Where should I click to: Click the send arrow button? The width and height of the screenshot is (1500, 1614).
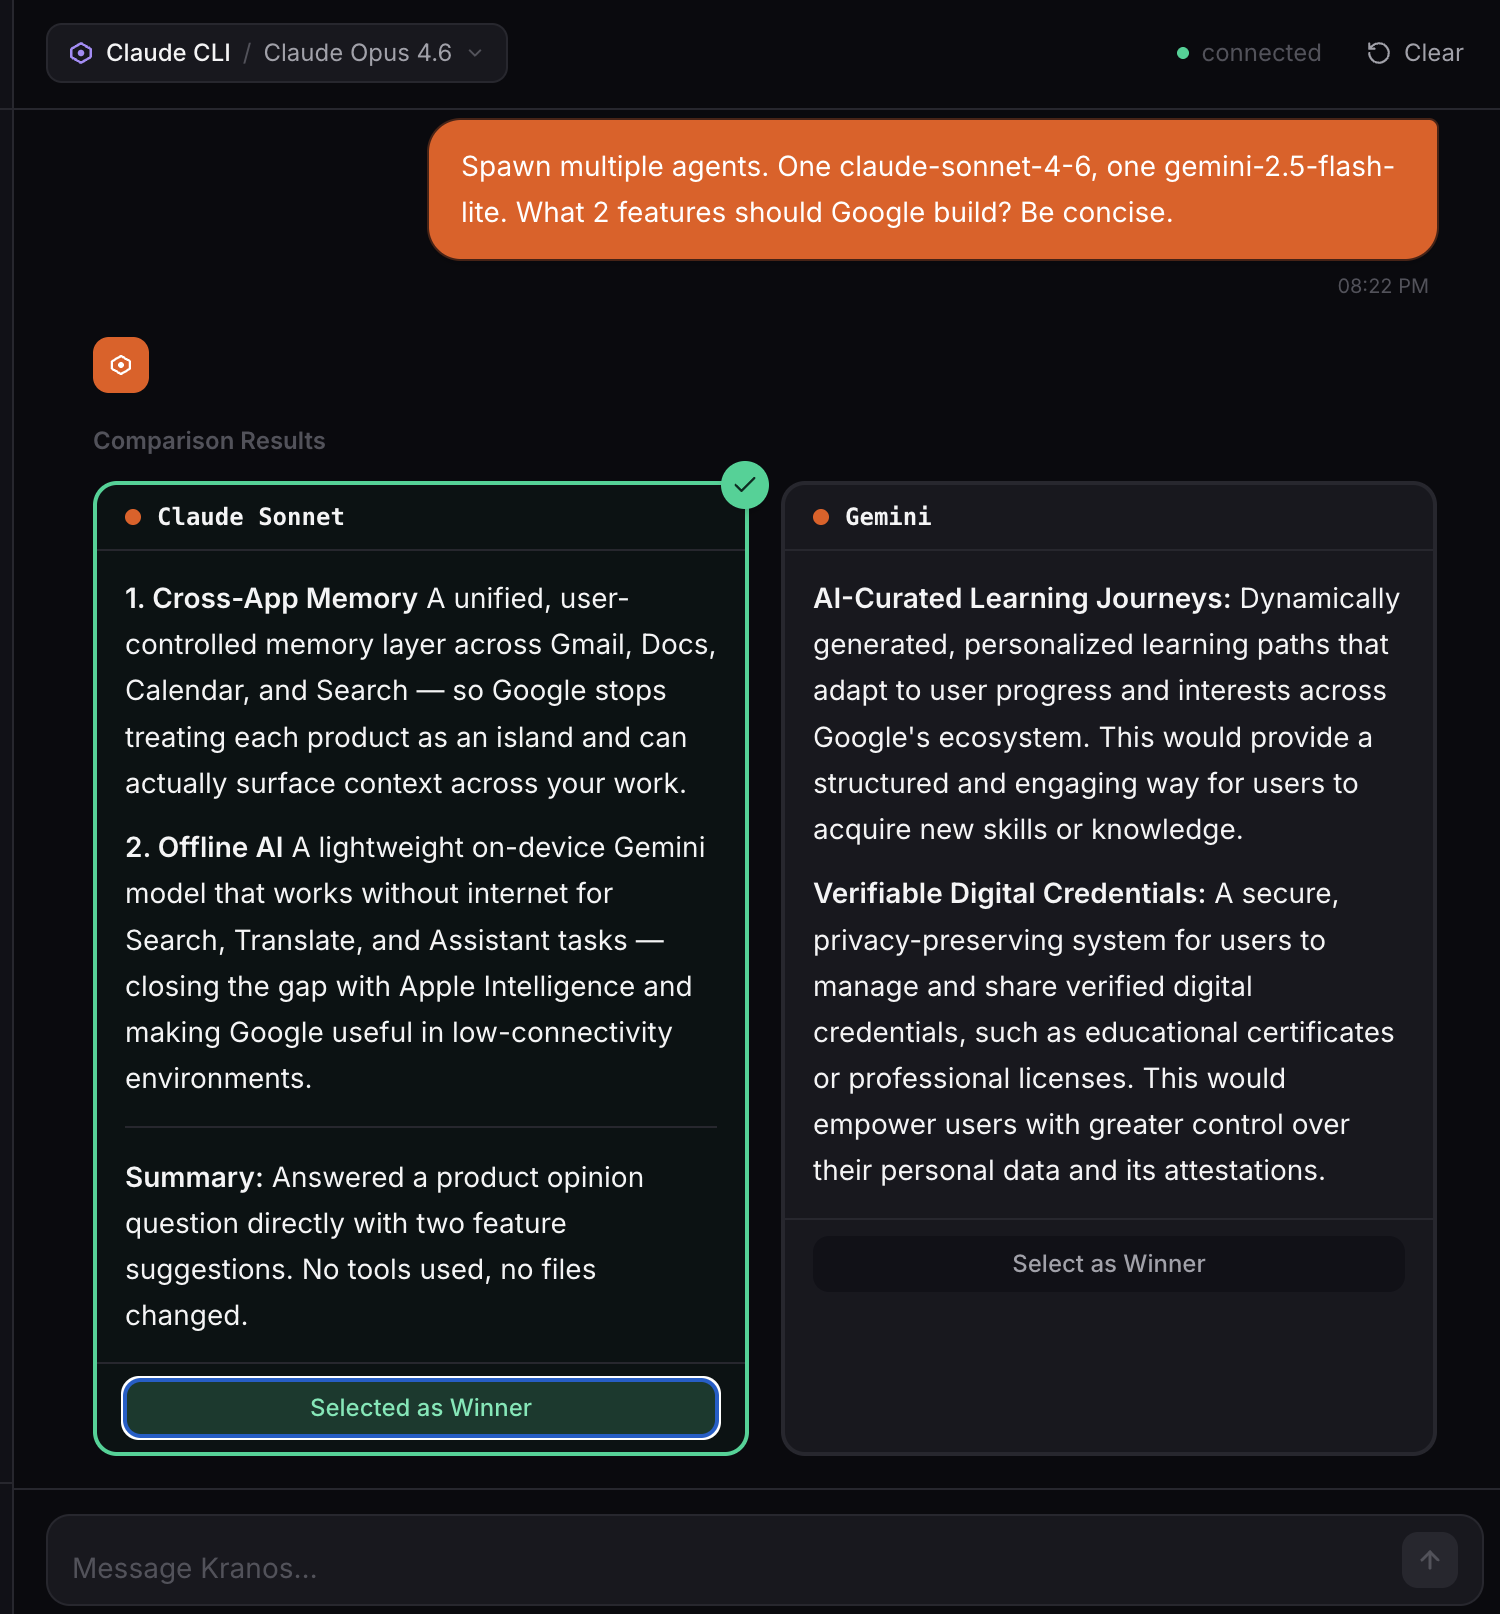pyautogui.click(x=1429, y=1560)
